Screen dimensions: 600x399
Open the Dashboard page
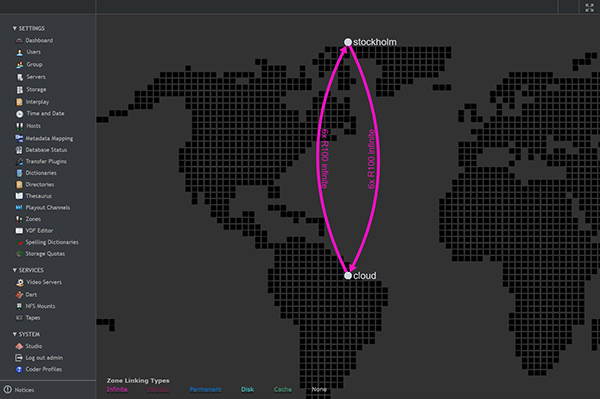coord(39,41)
